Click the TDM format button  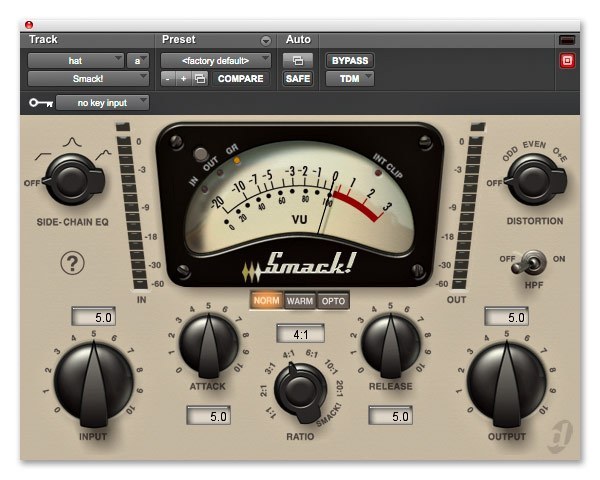[348, 78]
